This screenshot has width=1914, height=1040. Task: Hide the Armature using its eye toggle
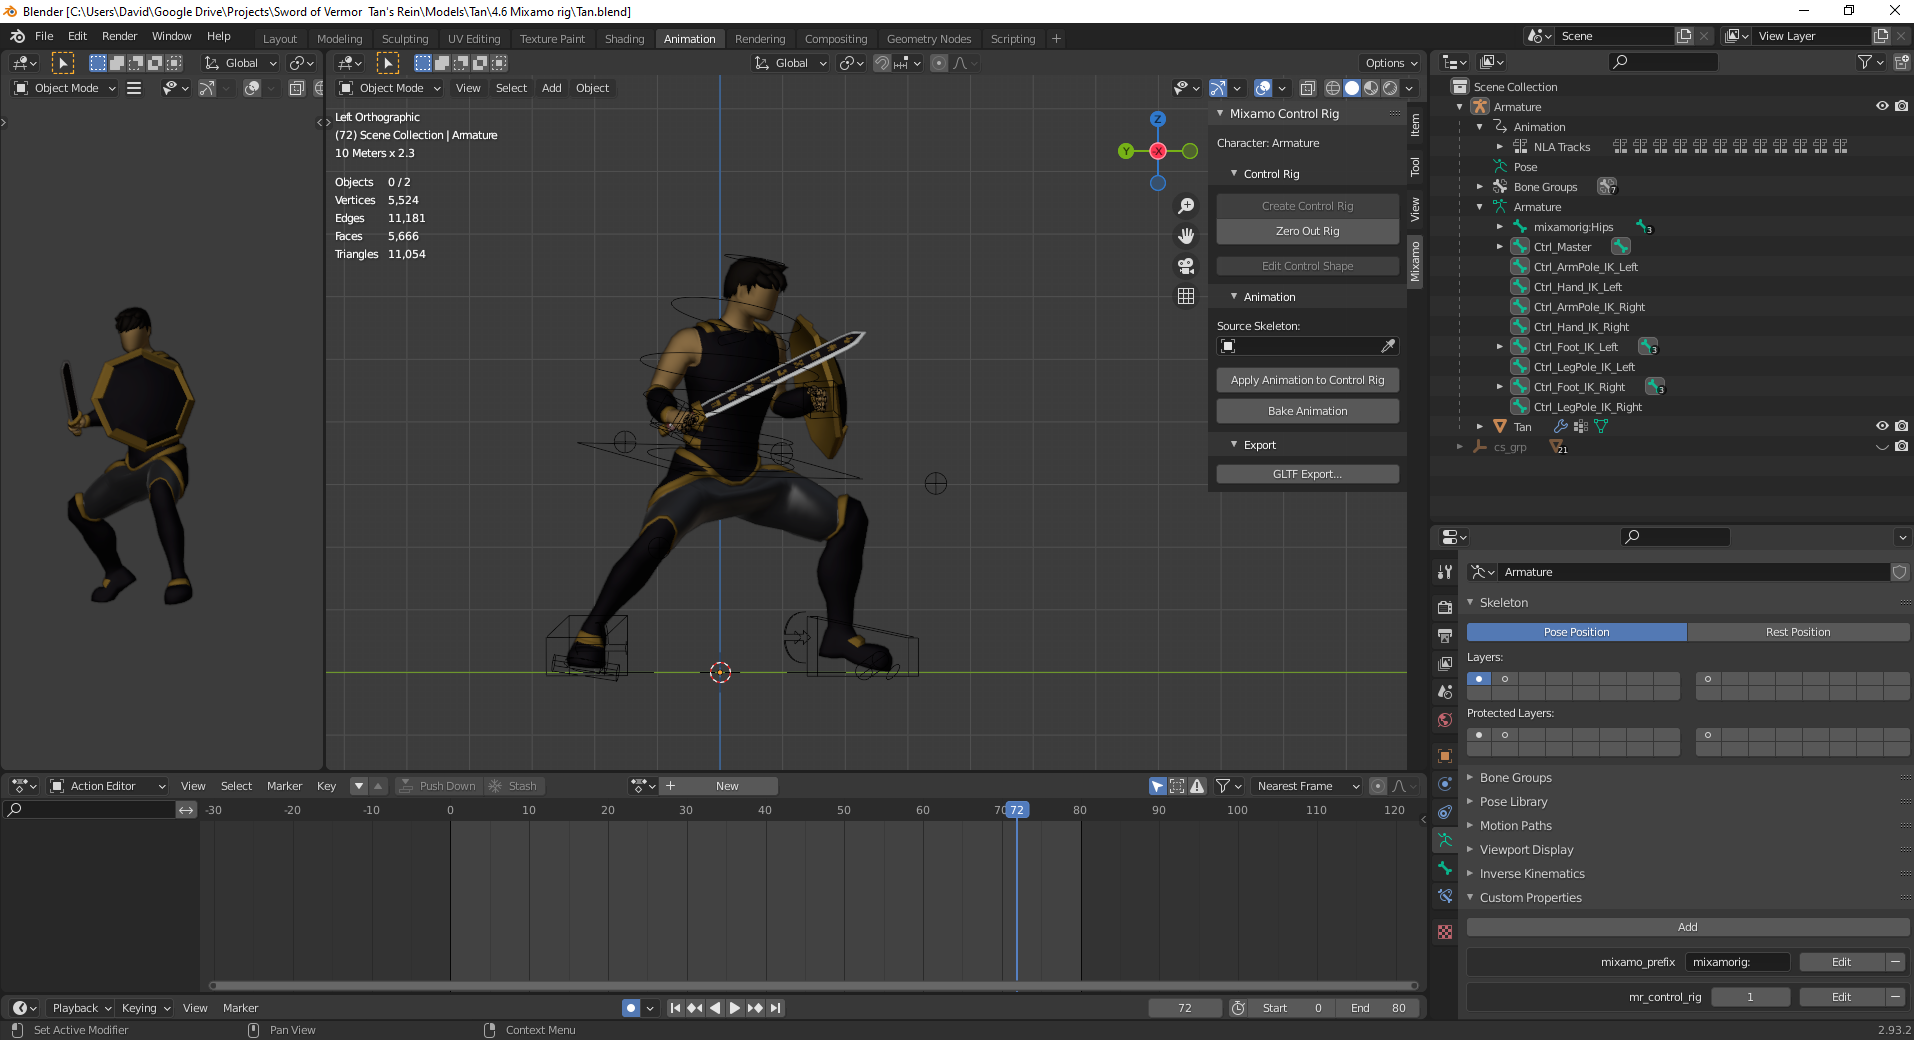point(1883,106)
